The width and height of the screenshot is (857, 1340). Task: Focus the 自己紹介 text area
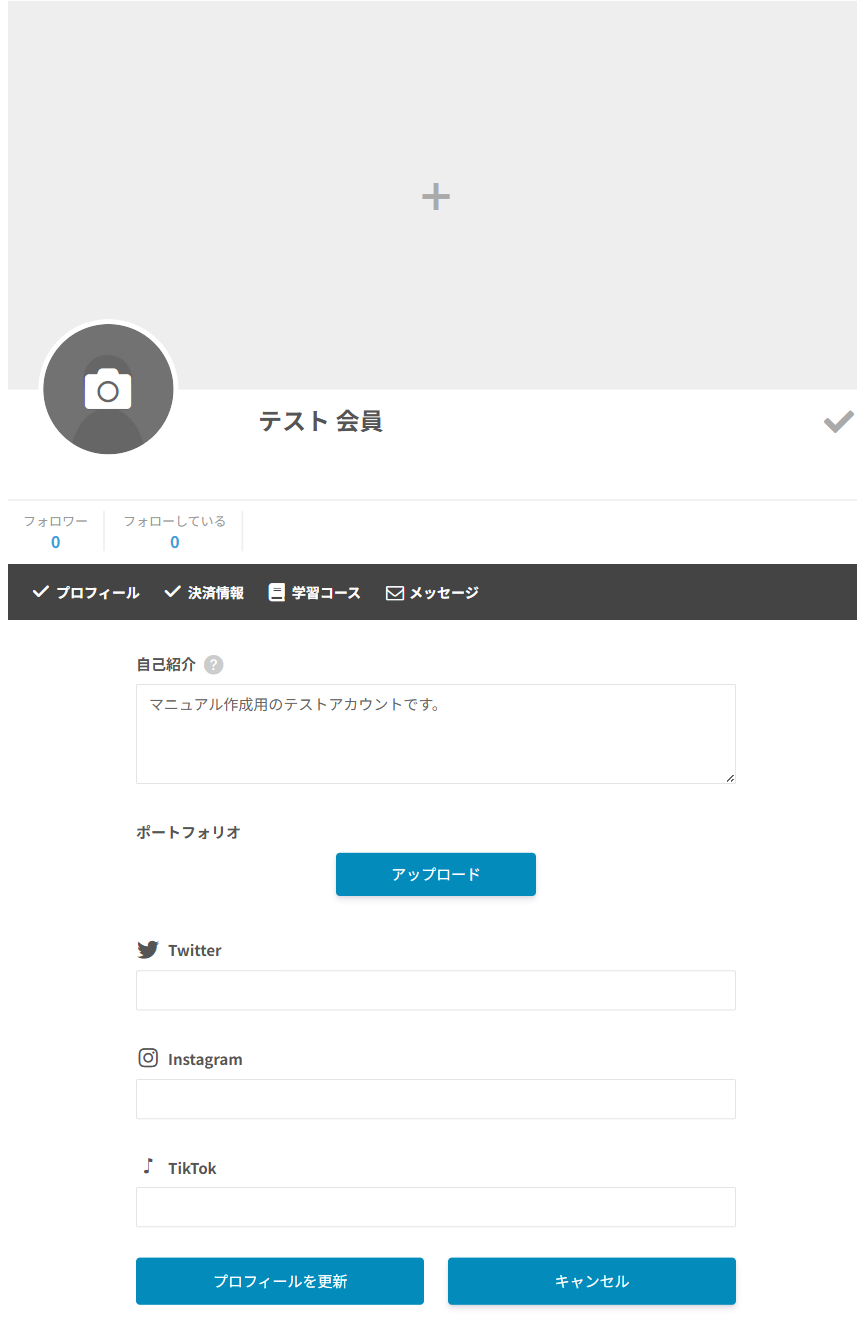436,734
